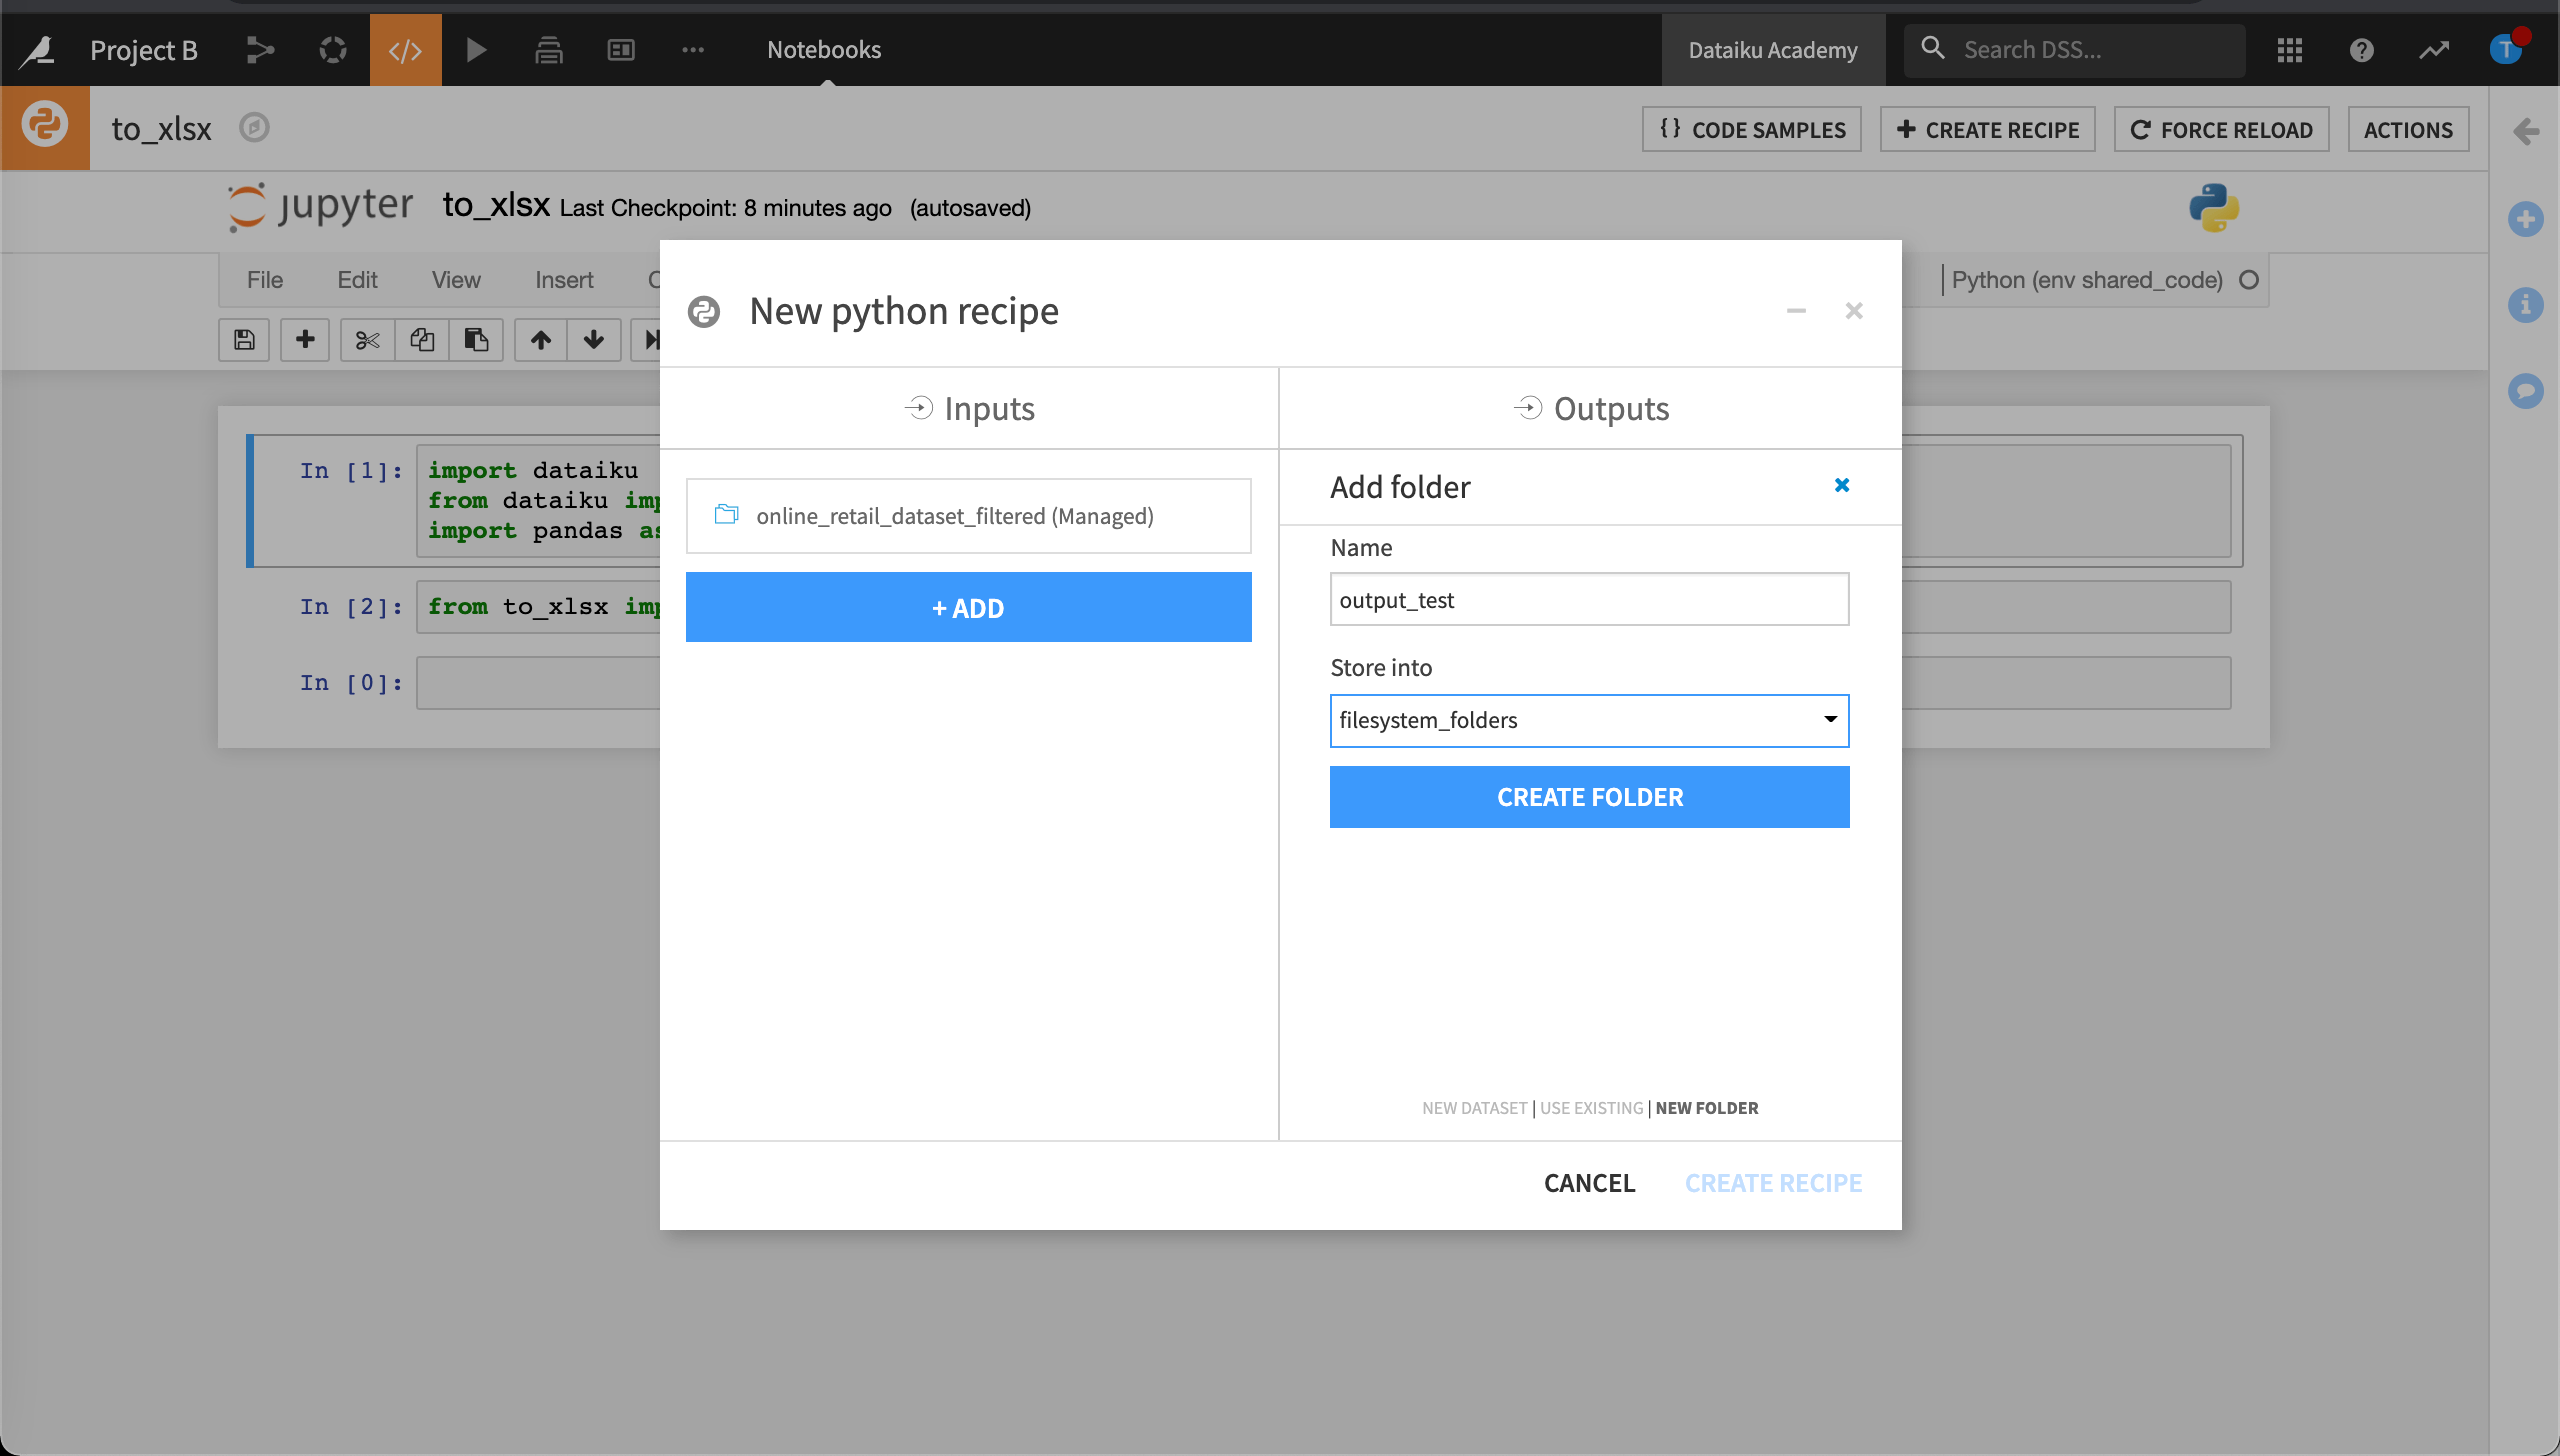The width and height of the screenshot is (2560, 1456).
Task: Click FORCE RELOAD button
Action: [x=2221, y=130]
